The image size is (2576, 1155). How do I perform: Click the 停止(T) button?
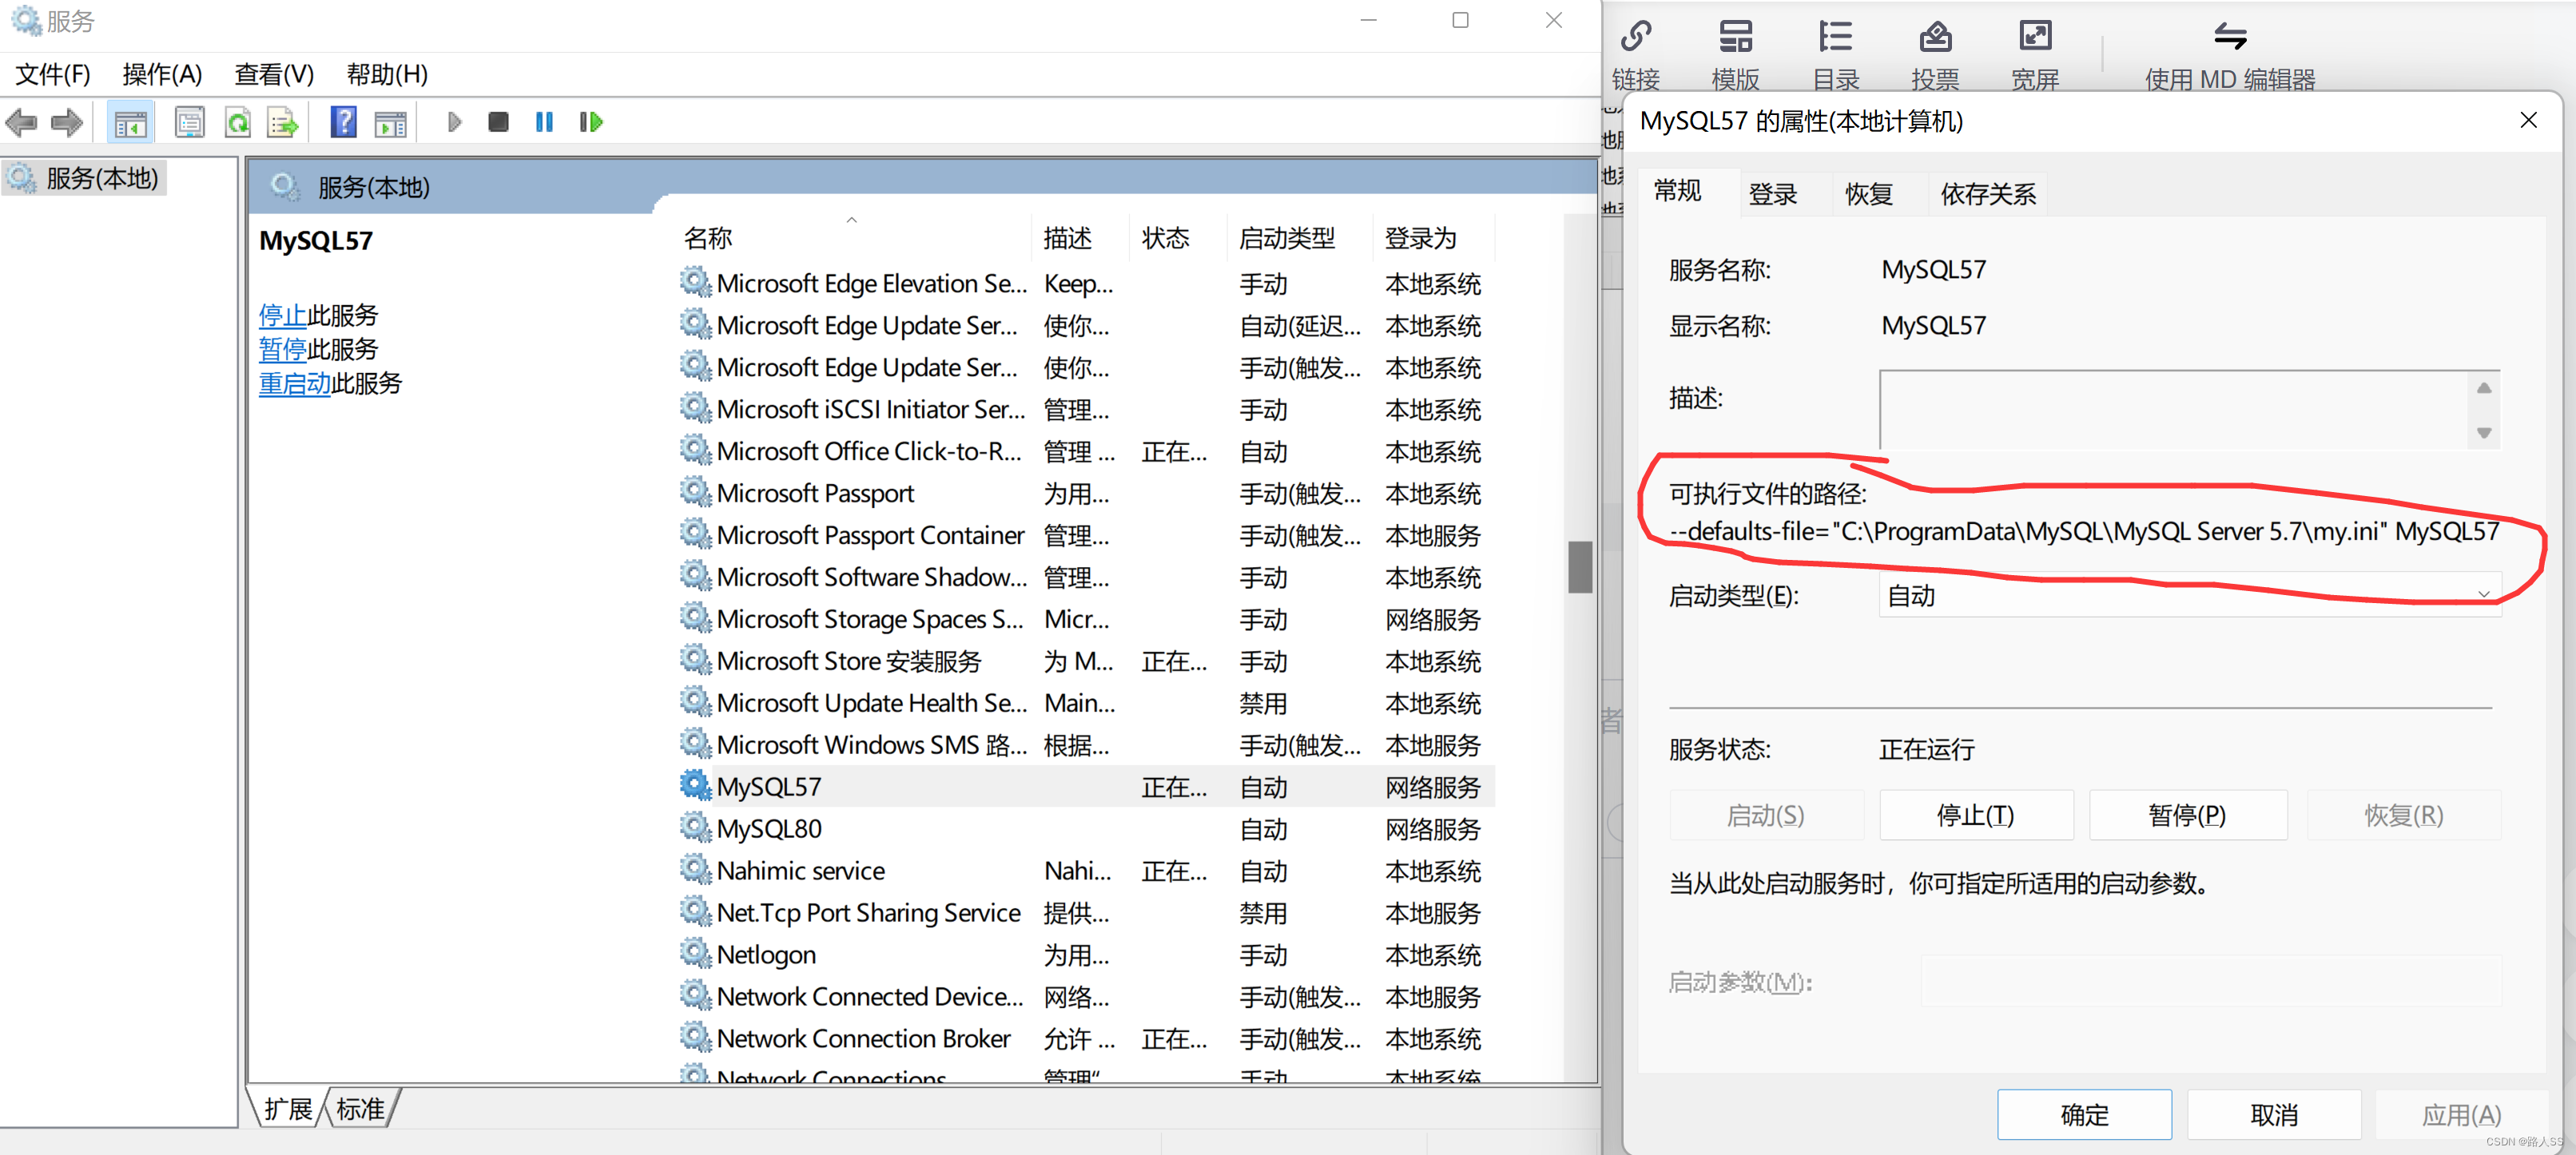point(1976,815)
